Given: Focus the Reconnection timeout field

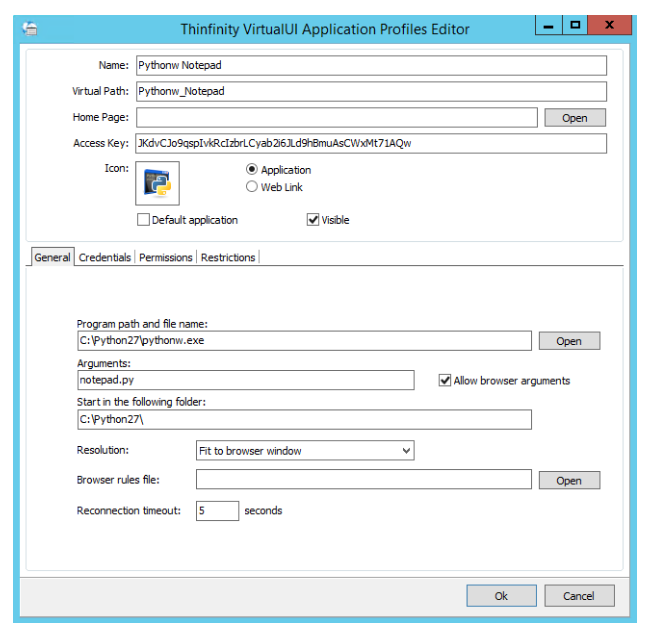Looking at the screenshot, I should (217, 511).
